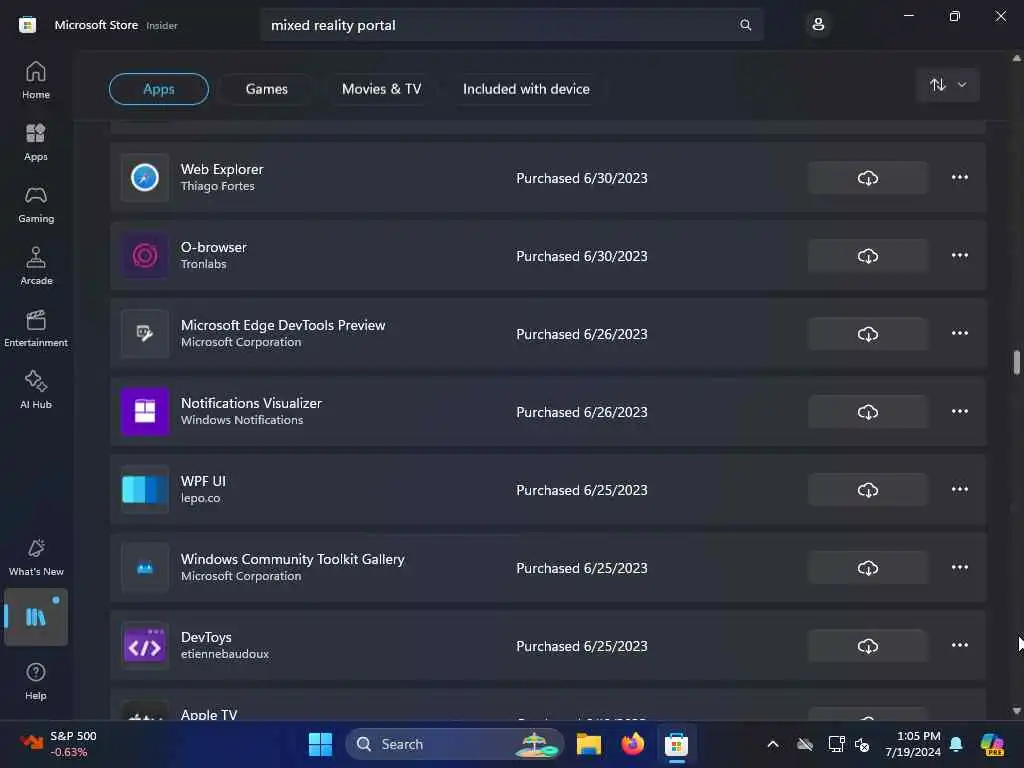Open the Home section in sidebar

(x=36, y=80)
